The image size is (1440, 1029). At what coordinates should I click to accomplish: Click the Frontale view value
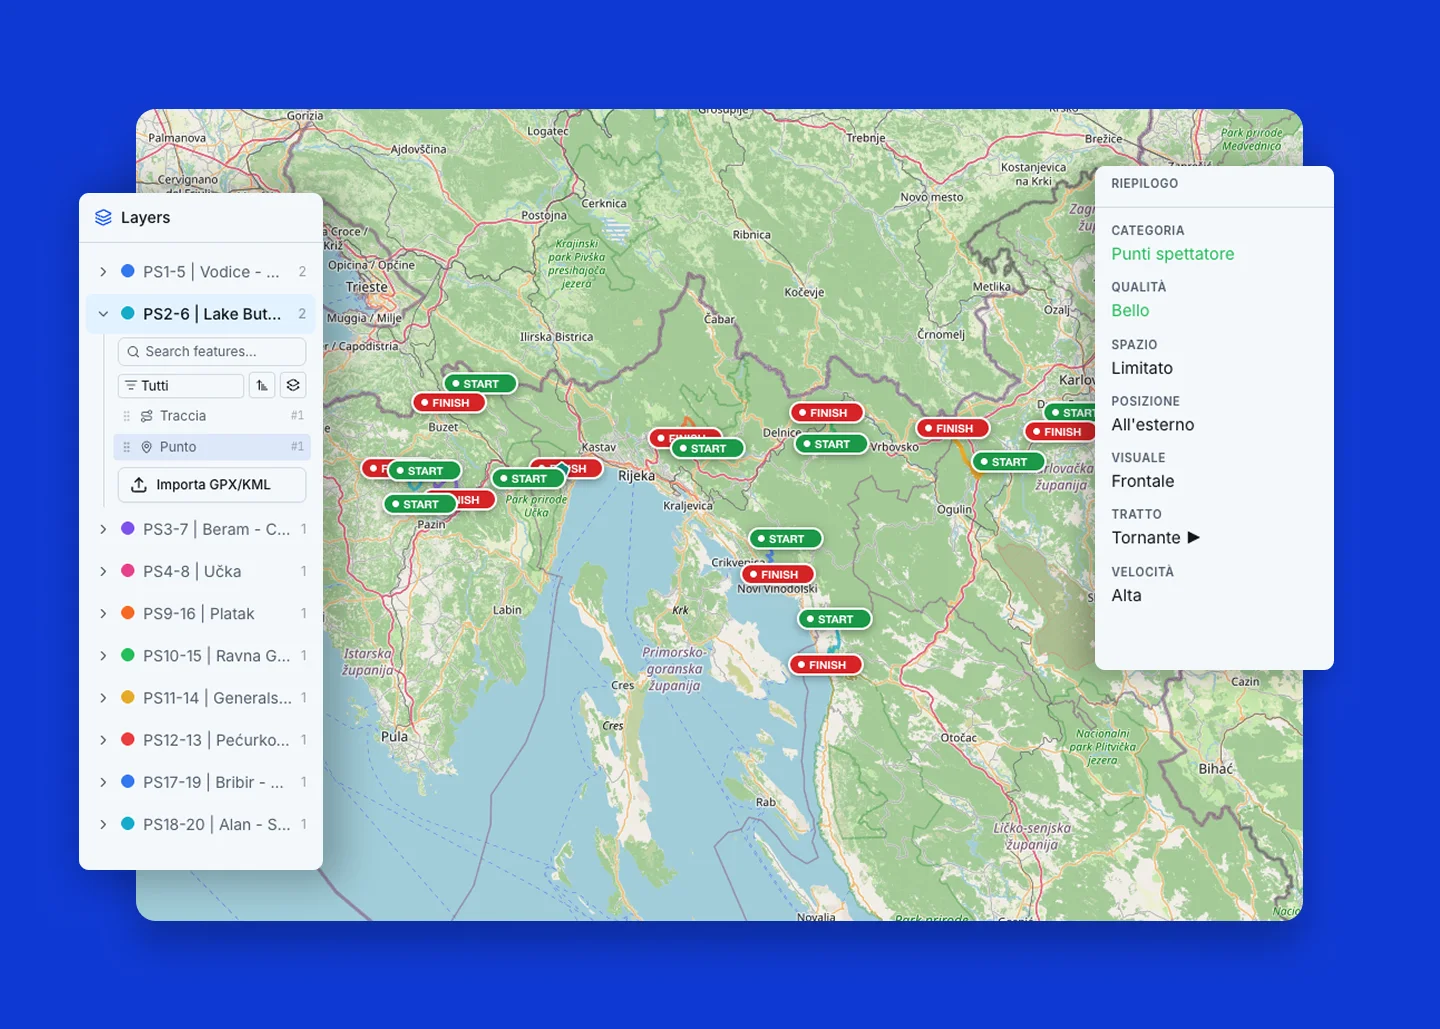1143,481
